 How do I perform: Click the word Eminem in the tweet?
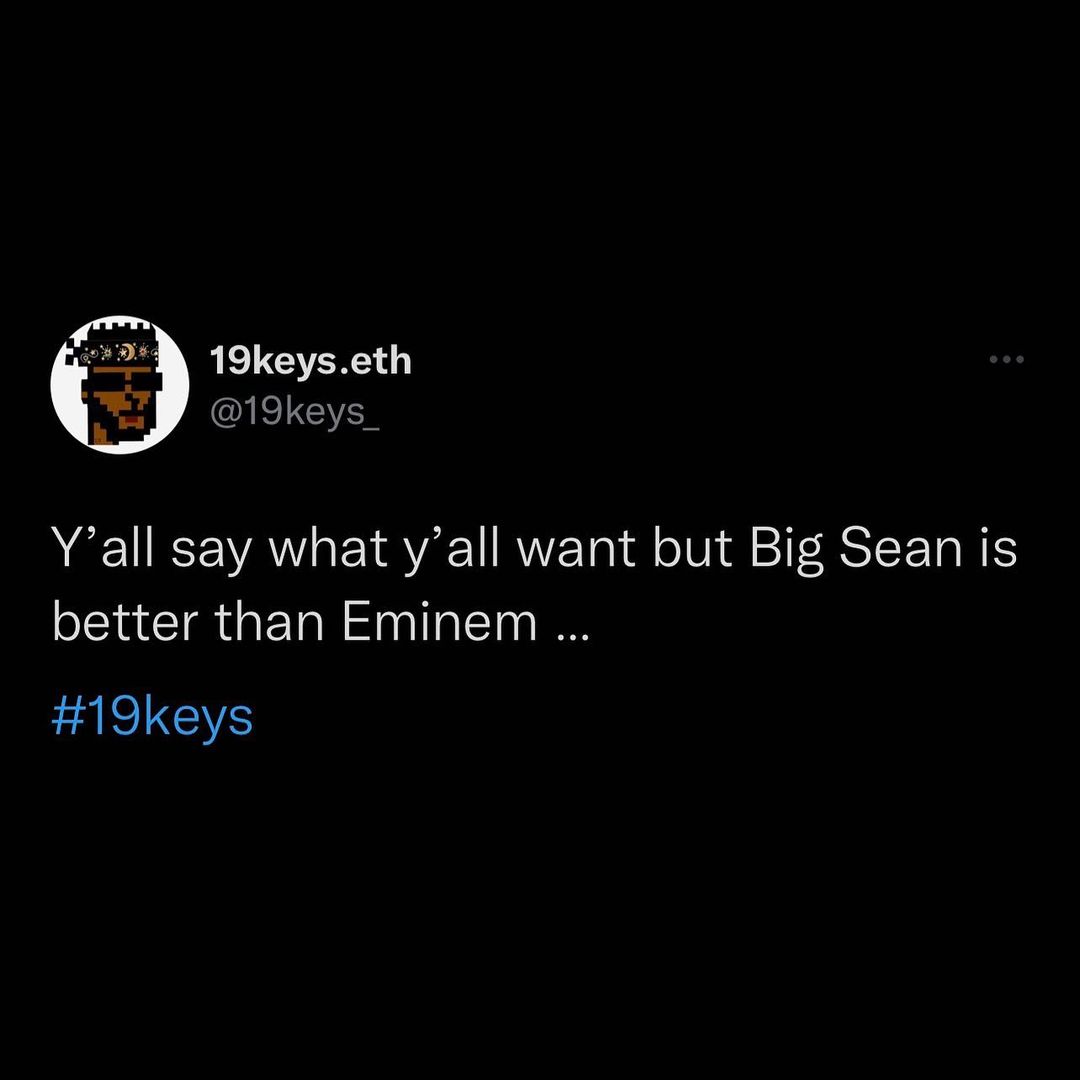tap(439, 623)
